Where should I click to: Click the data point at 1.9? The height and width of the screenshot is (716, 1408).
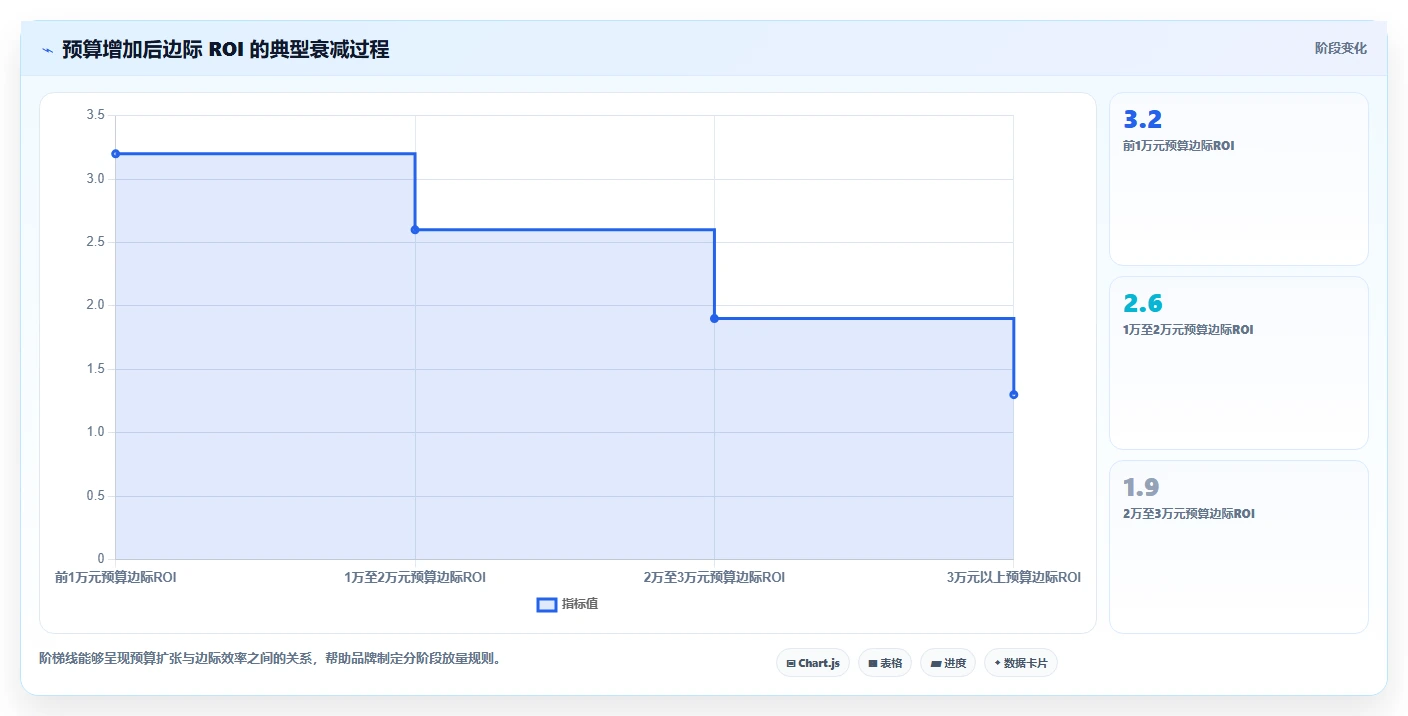[714, 318]
